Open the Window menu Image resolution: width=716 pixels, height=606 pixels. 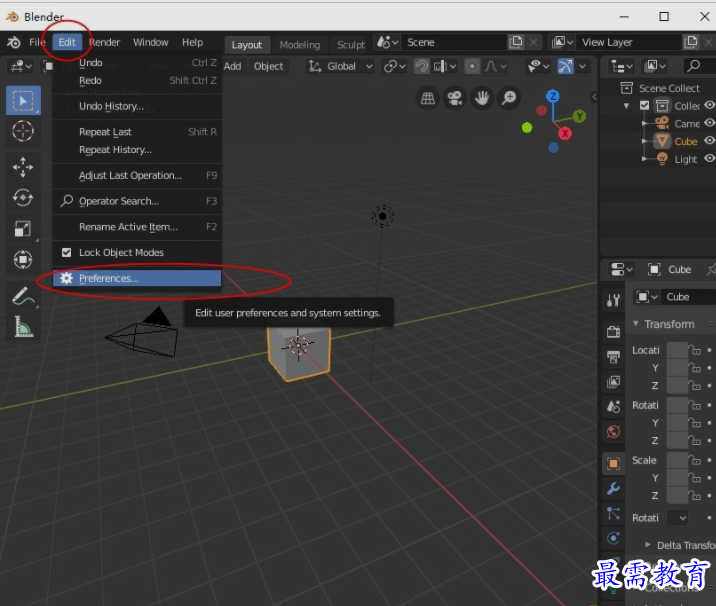pyautogui.click(x=151, y=42)
